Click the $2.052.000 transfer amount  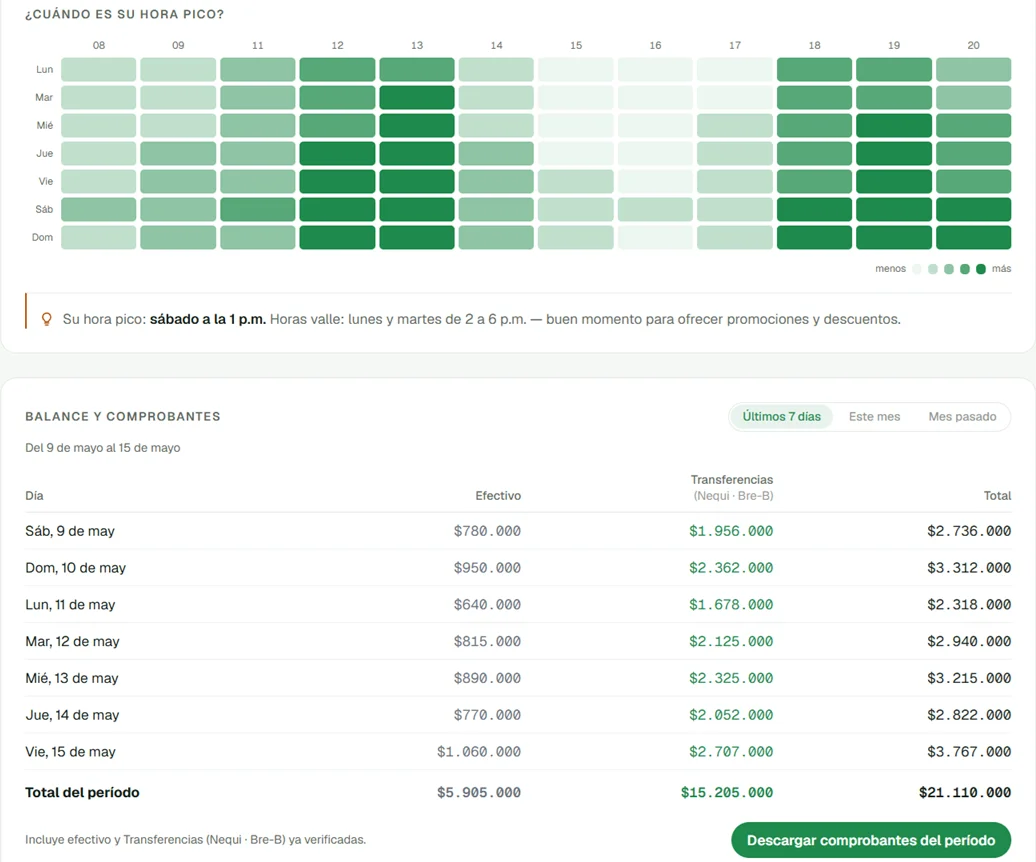pos(731,715)
